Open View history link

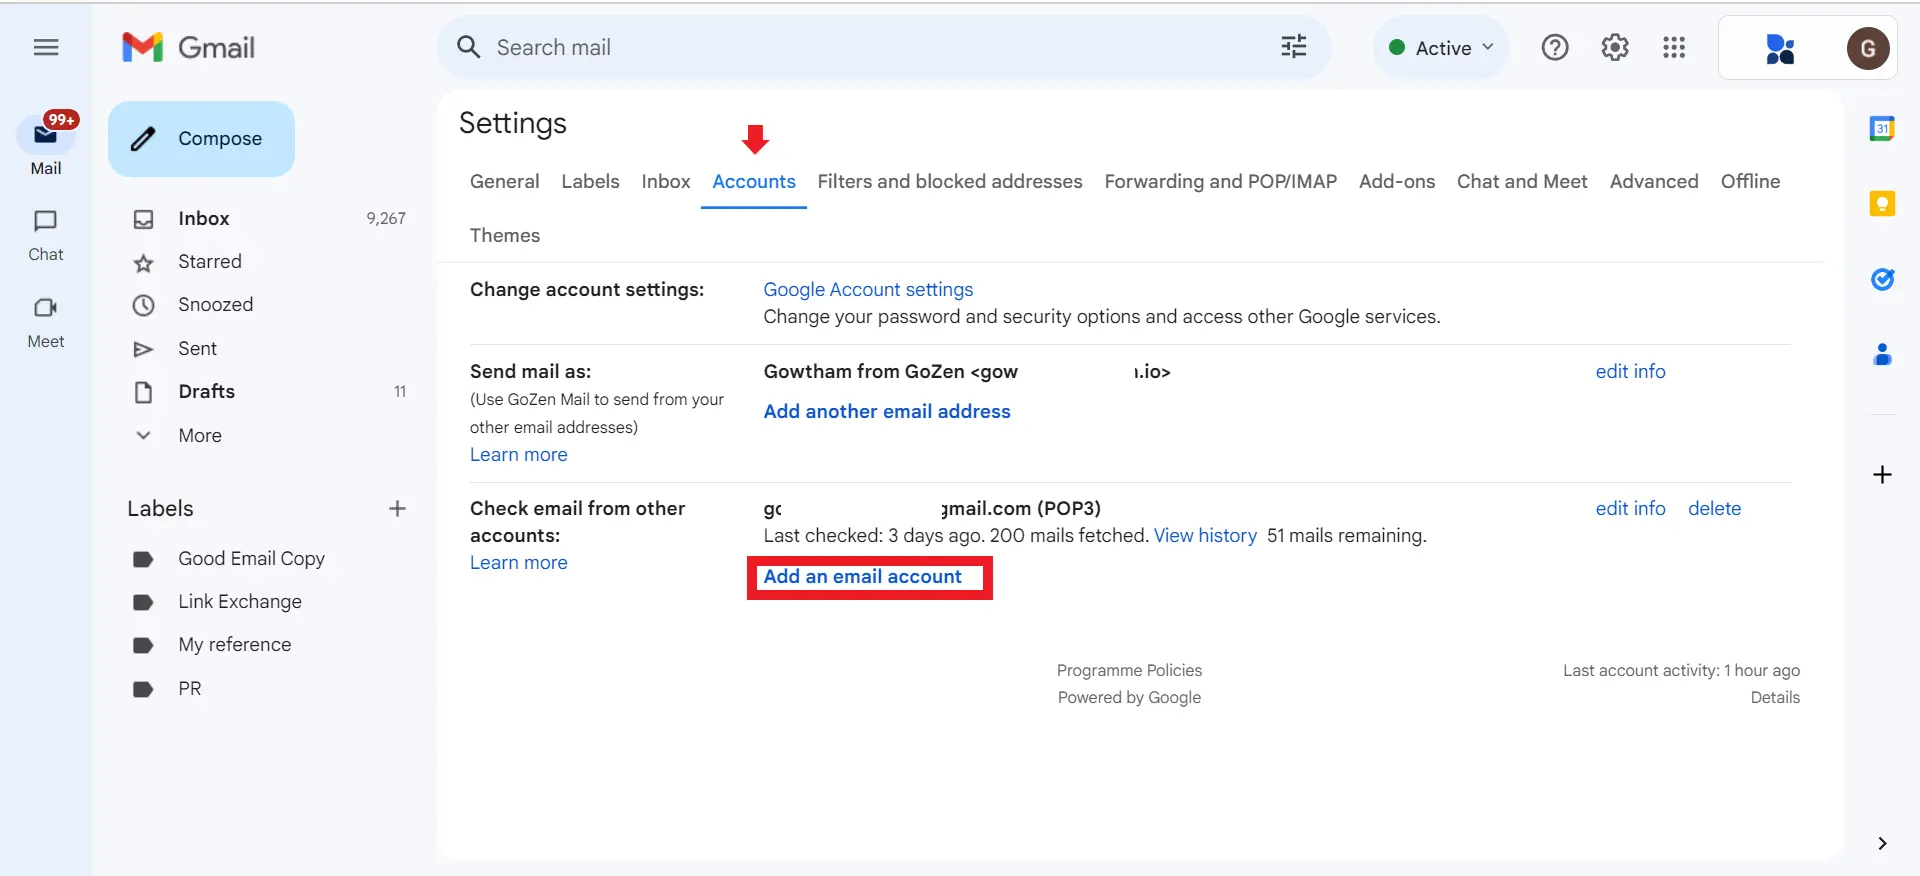1205,535
